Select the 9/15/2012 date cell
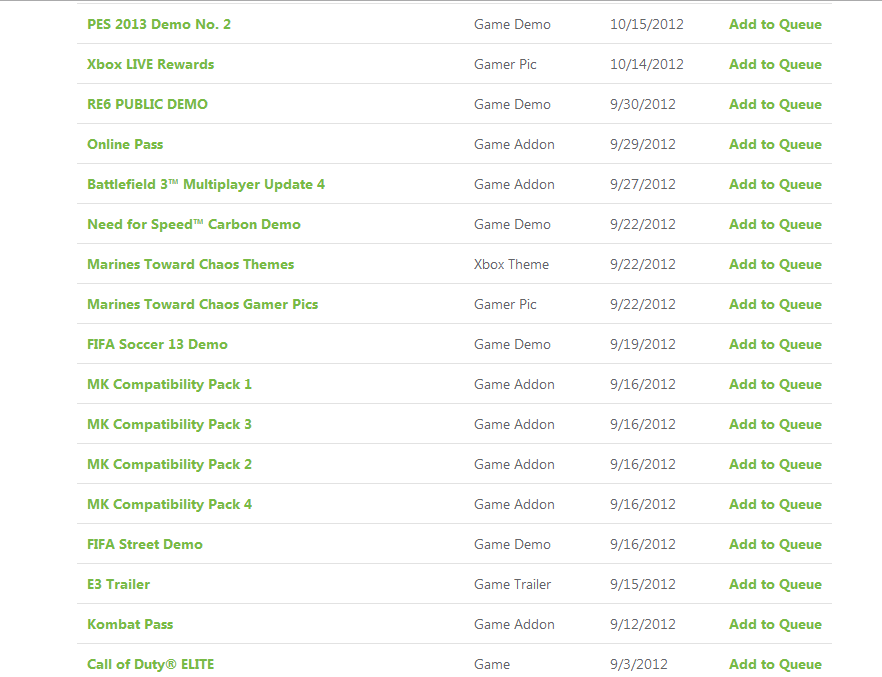 point(642,584)
